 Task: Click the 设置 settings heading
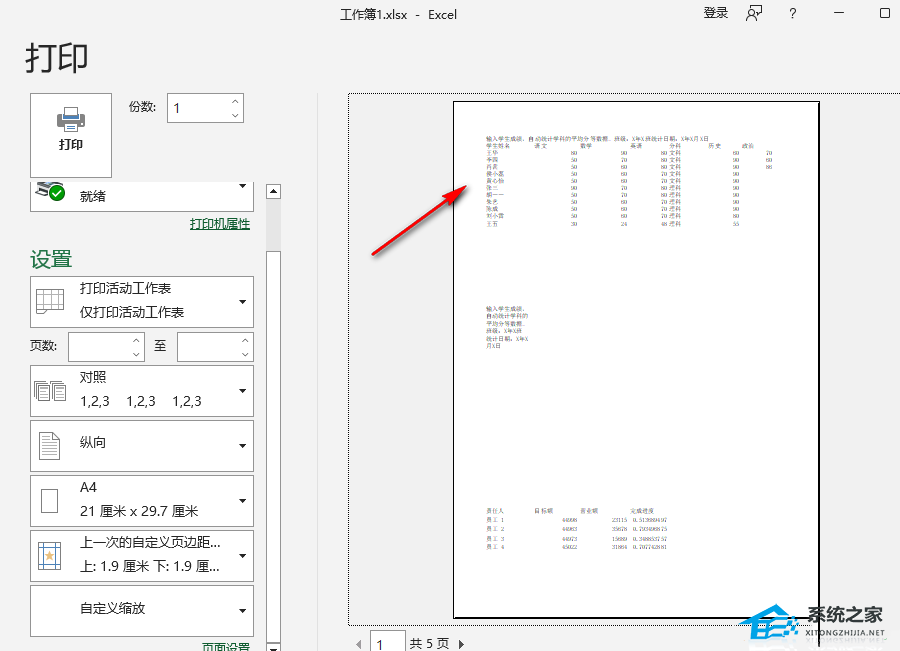[51, 259]
